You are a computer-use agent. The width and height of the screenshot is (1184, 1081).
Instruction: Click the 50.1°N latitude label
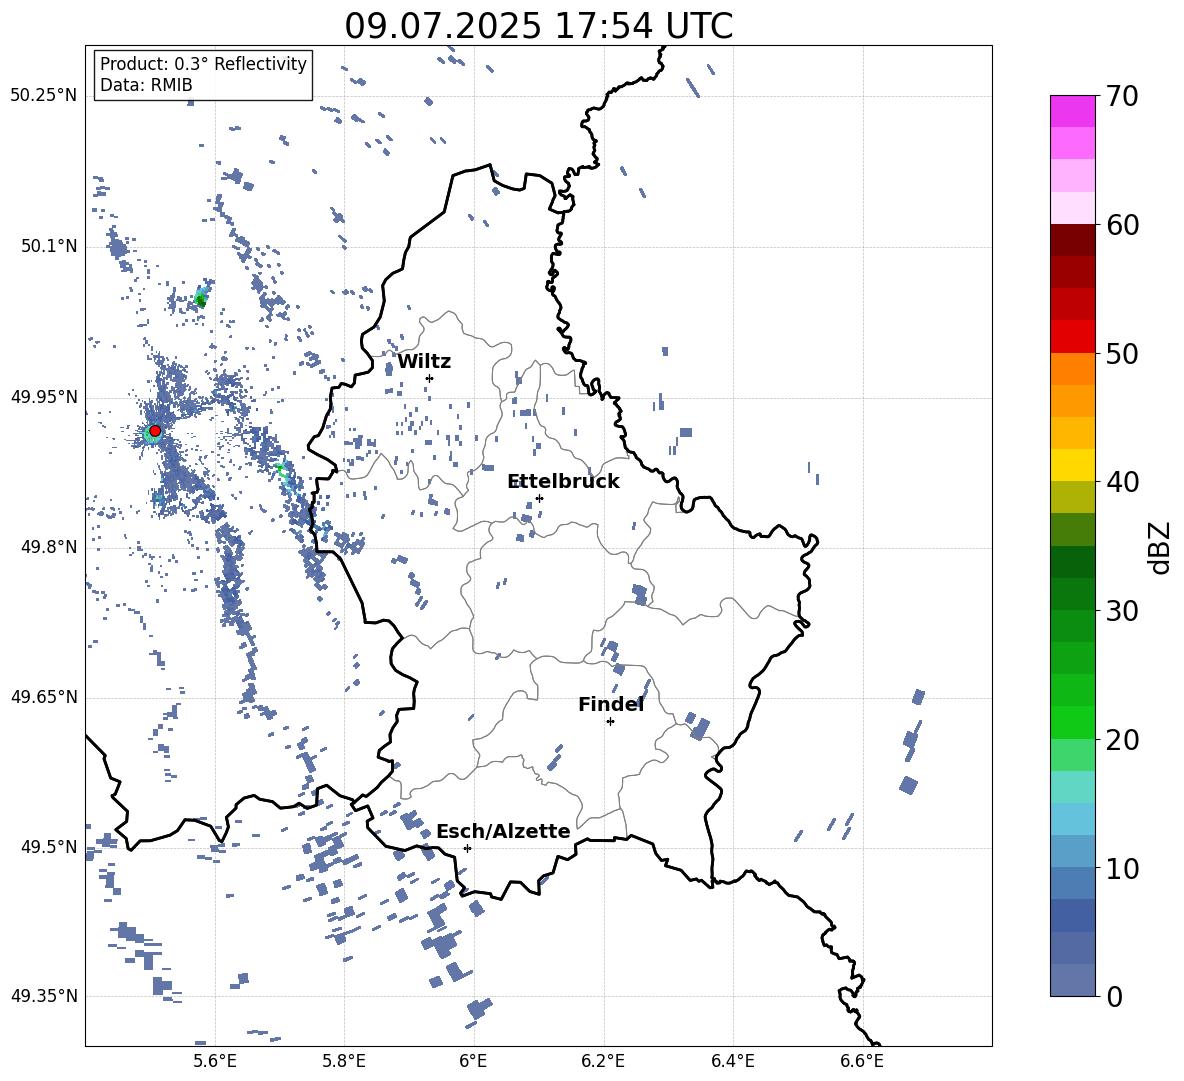pyautogui.click(x=49, y=247)
